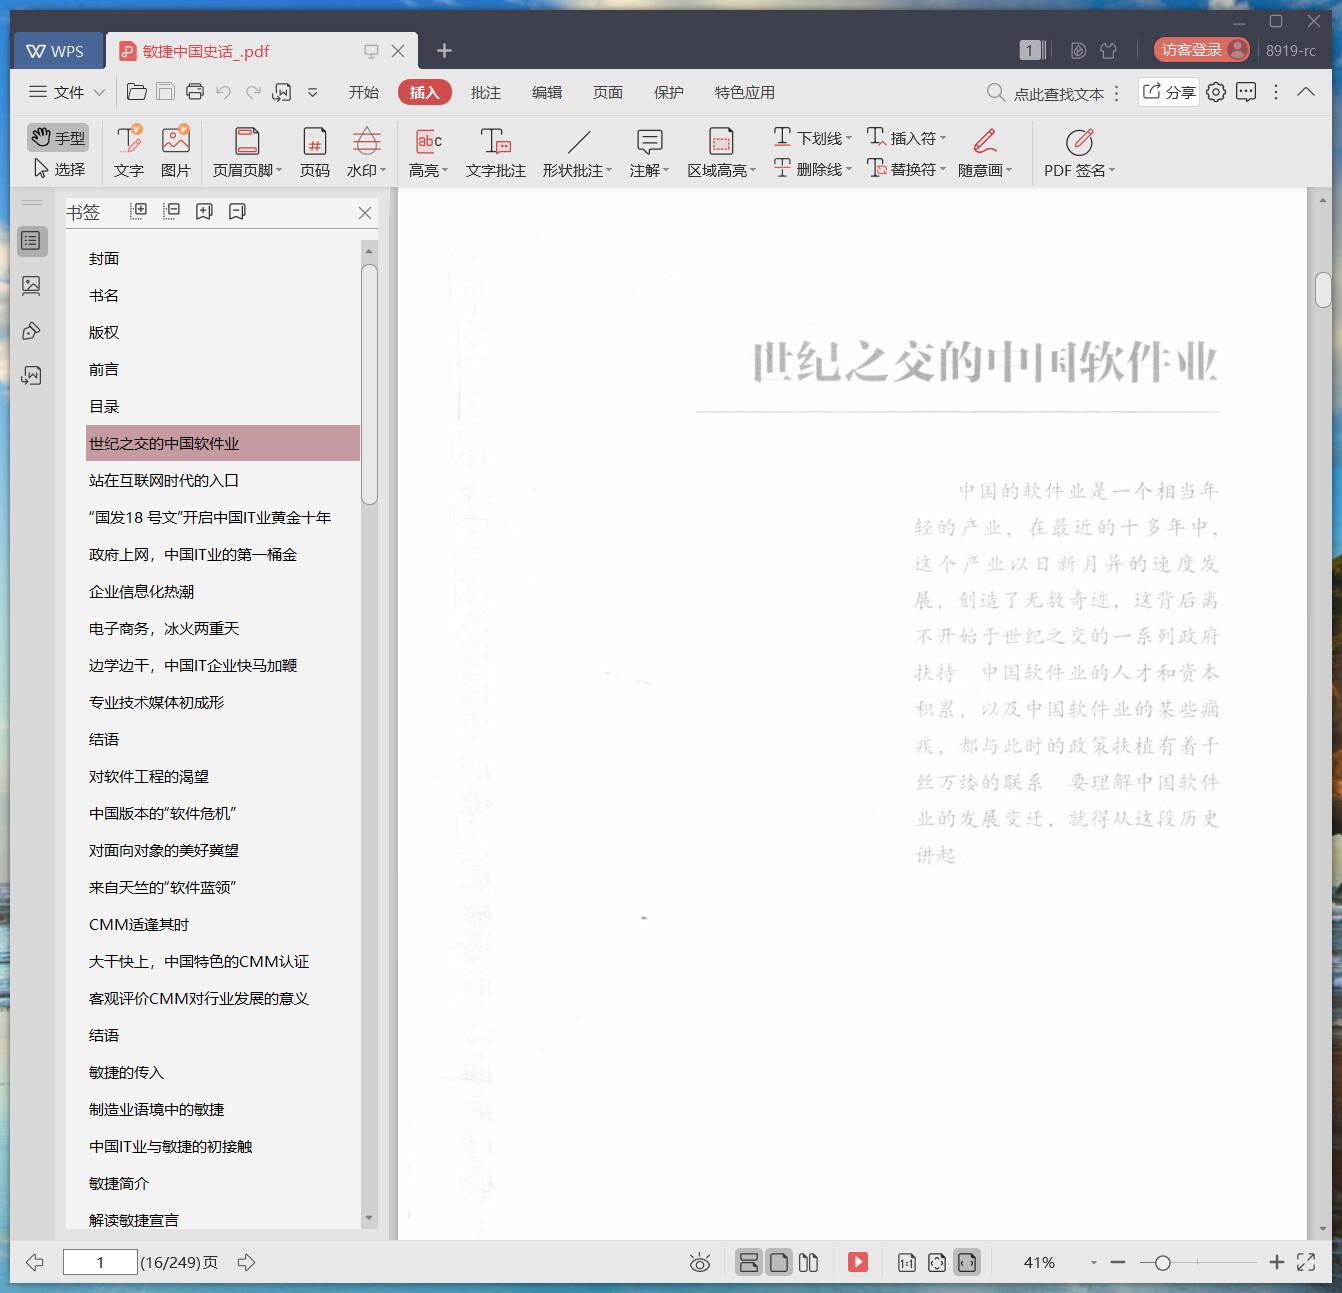The image size is (1342, 1293).
Task: Toggle eye protection mode icon
Action: pyautogui.click(x=700, y=1263)
